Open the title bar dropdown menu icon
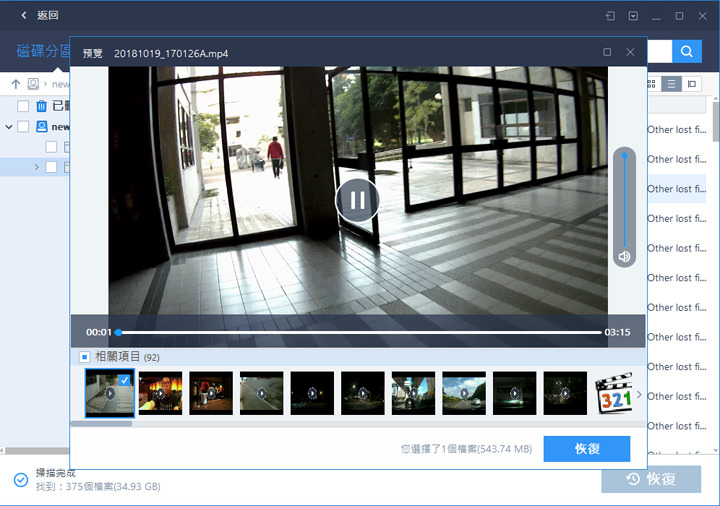This screenshot has height=506, width=720. click(x=633, y=16)
